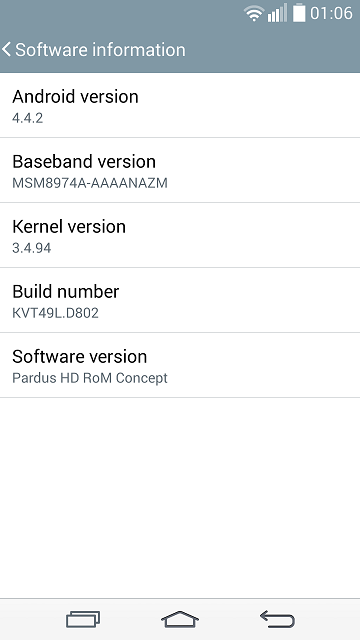Tap the 4.4.2 version value
Image resolution: width=360 pixels, height=640 pixels.
coord(27,118)
